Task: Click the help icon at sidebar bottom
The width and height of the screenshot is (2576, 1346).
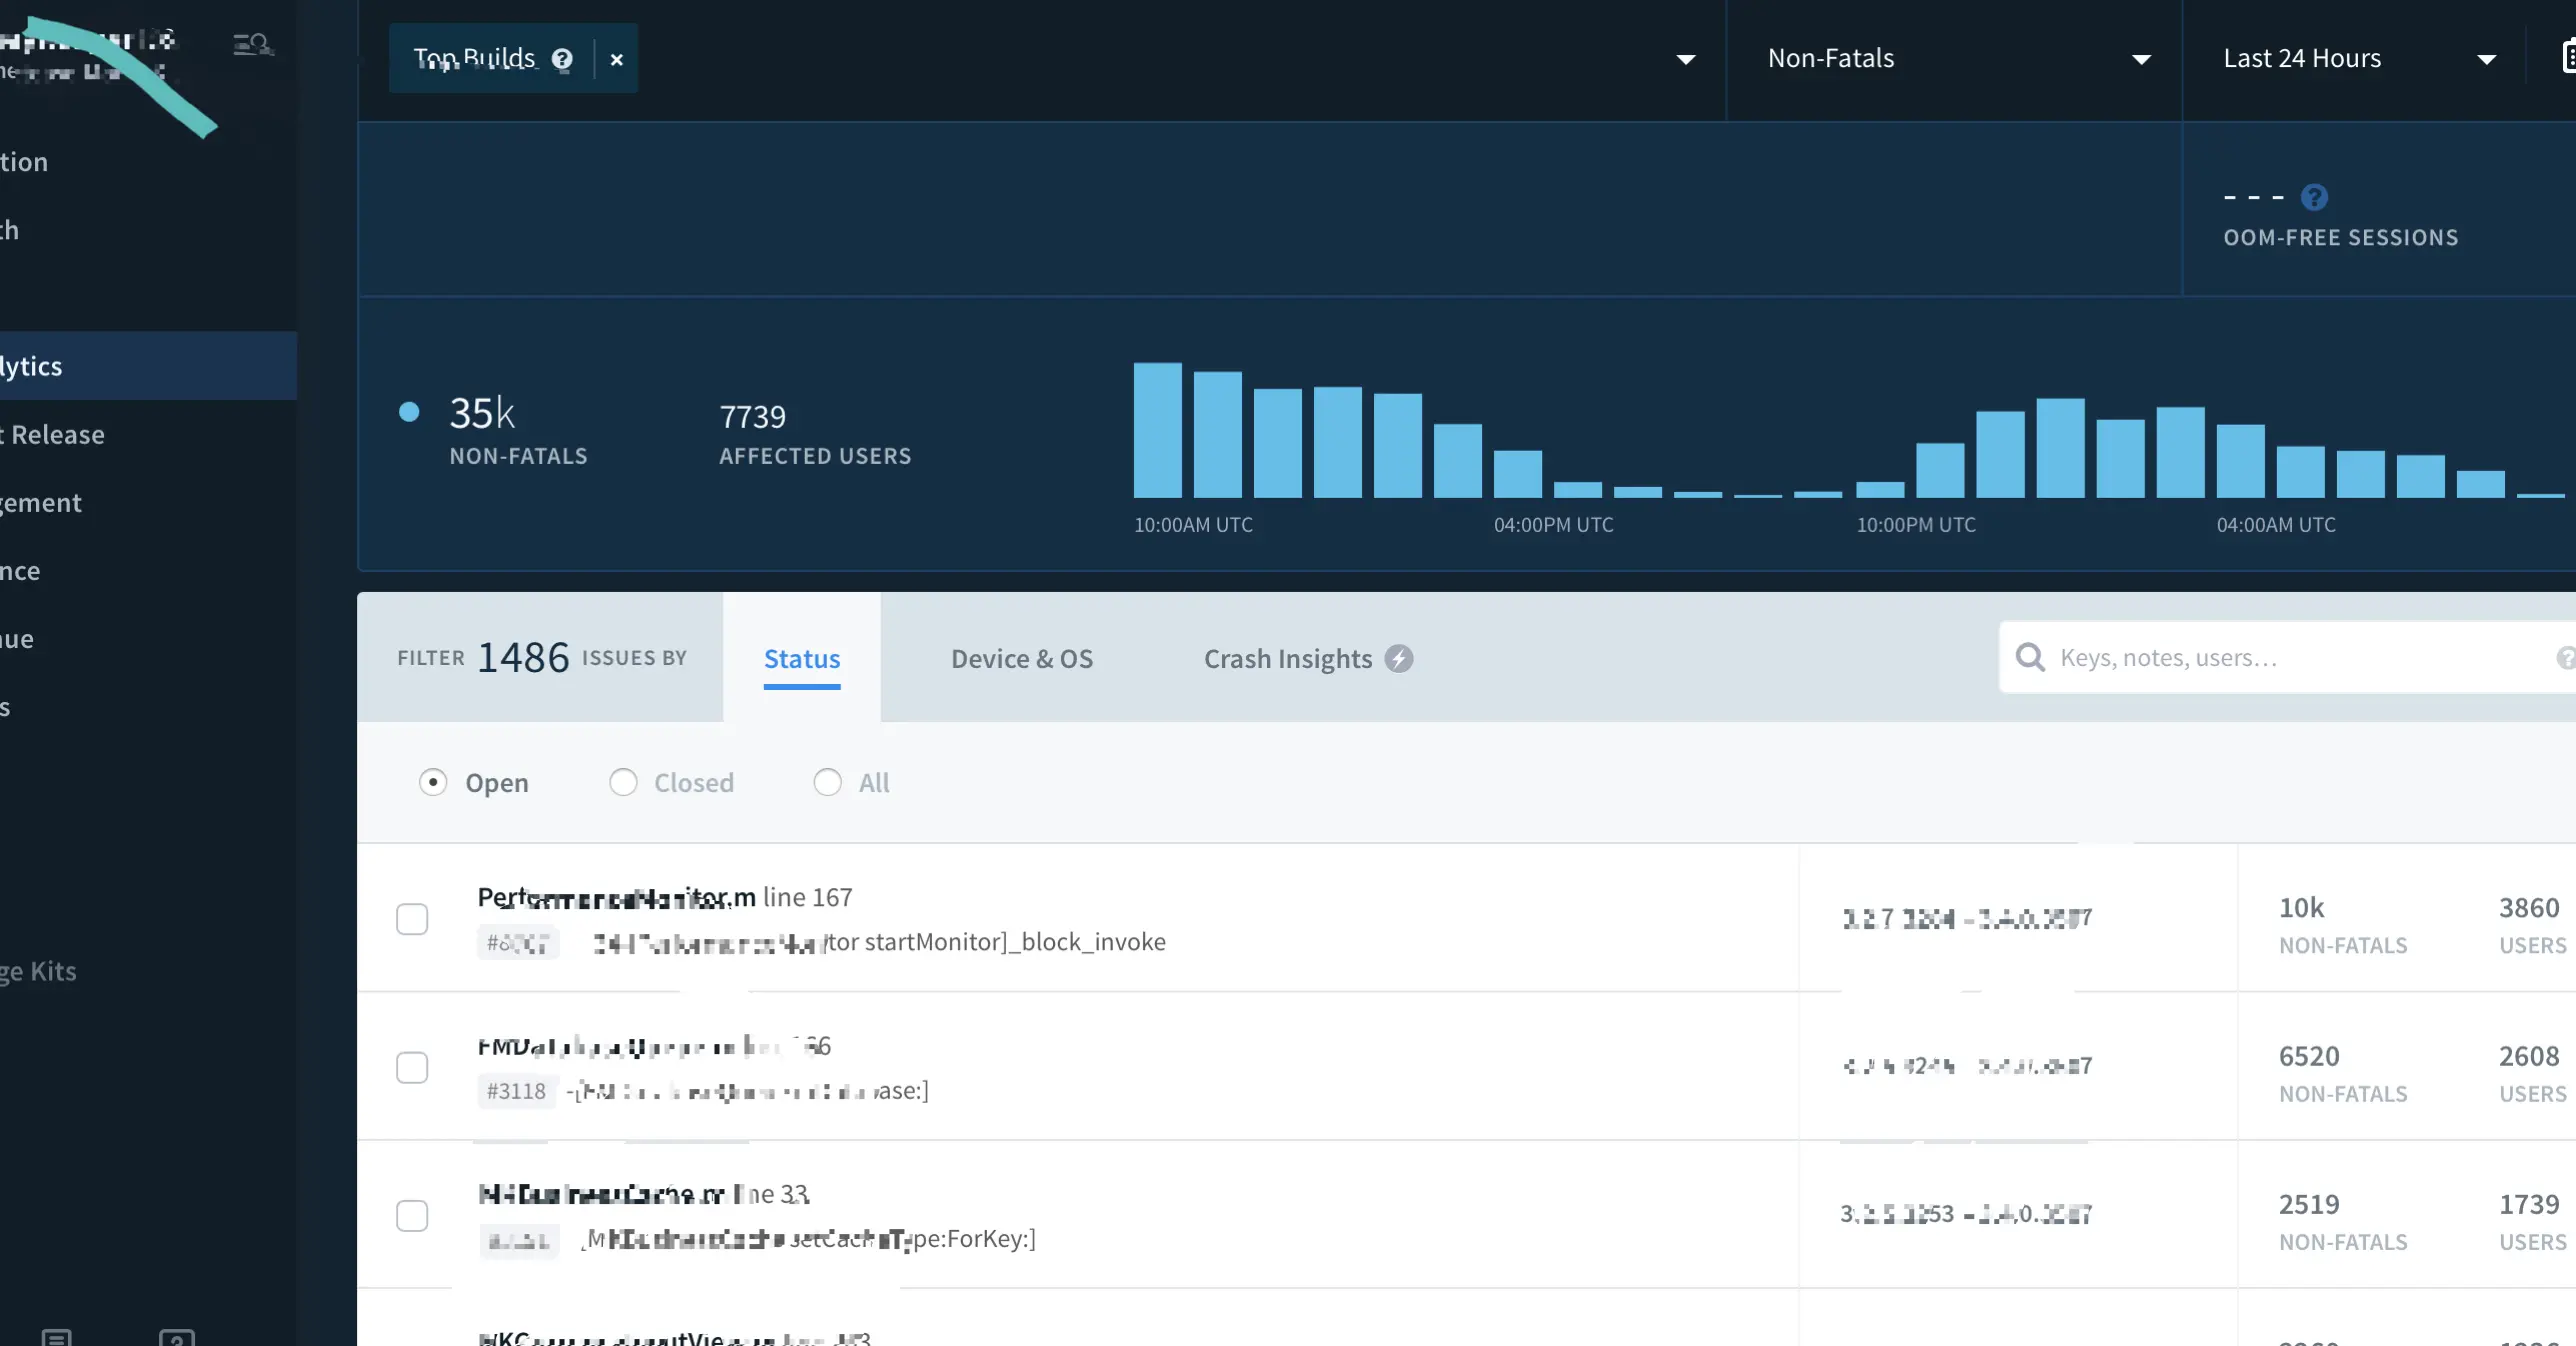Action: tap(177, 1336)
